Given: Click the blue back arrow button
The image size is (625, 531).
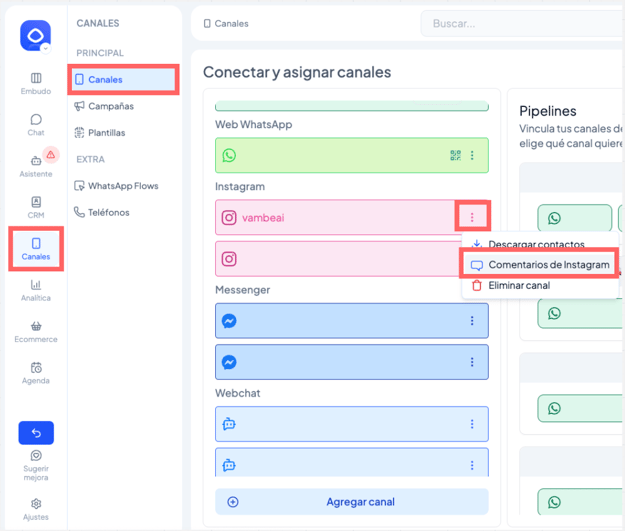Looking at the screenshot, I should coord(36,433).
